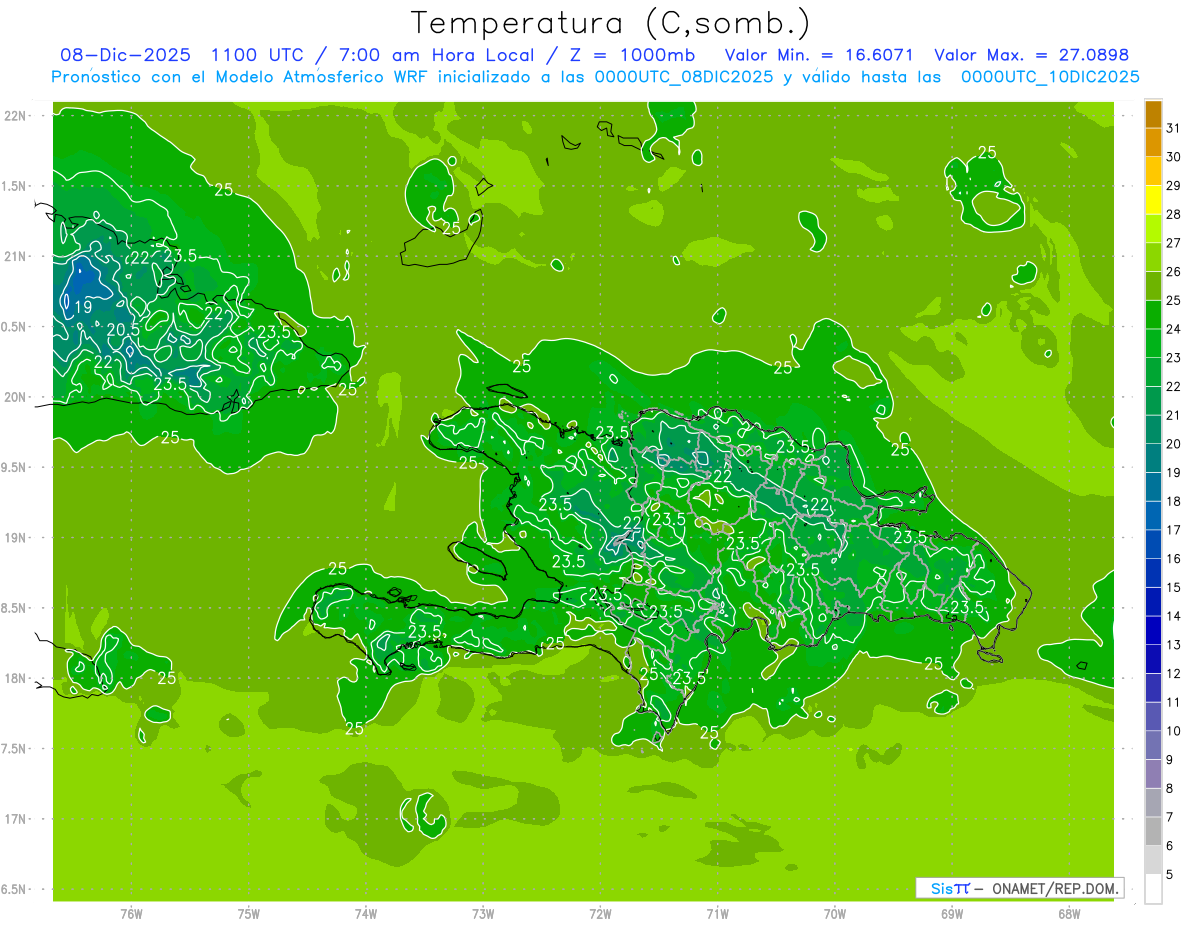Pick purple color bar segment between 8 and 9
Image resolution: width=1200 pixels, height=927 pixels.
(1153, 774)
